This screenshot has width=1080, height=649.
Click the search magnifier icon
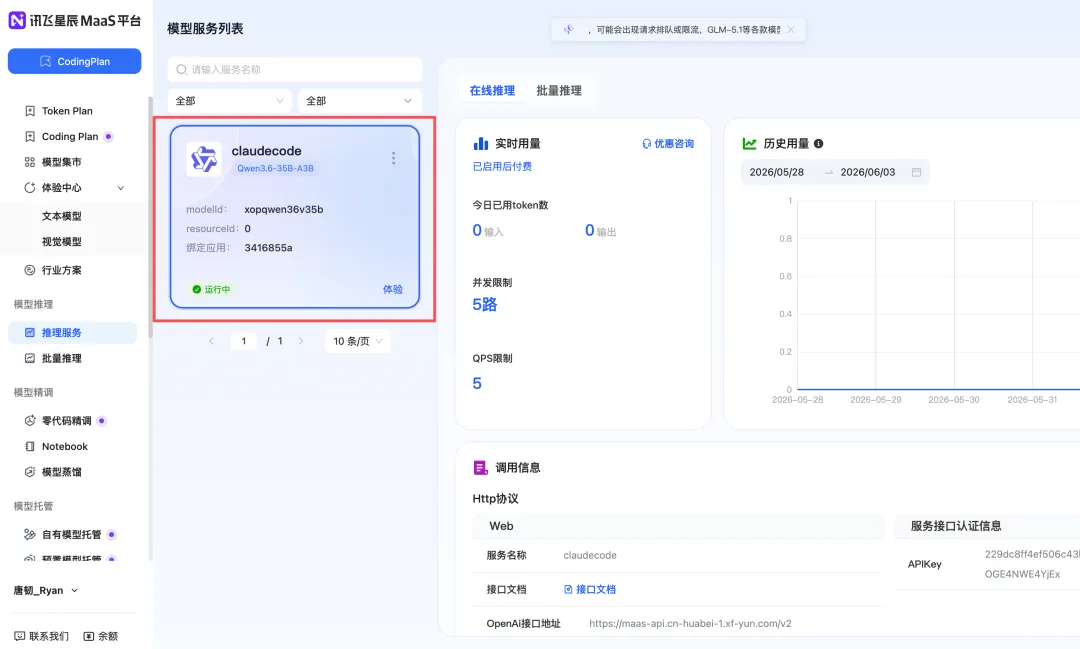[181, 70]
